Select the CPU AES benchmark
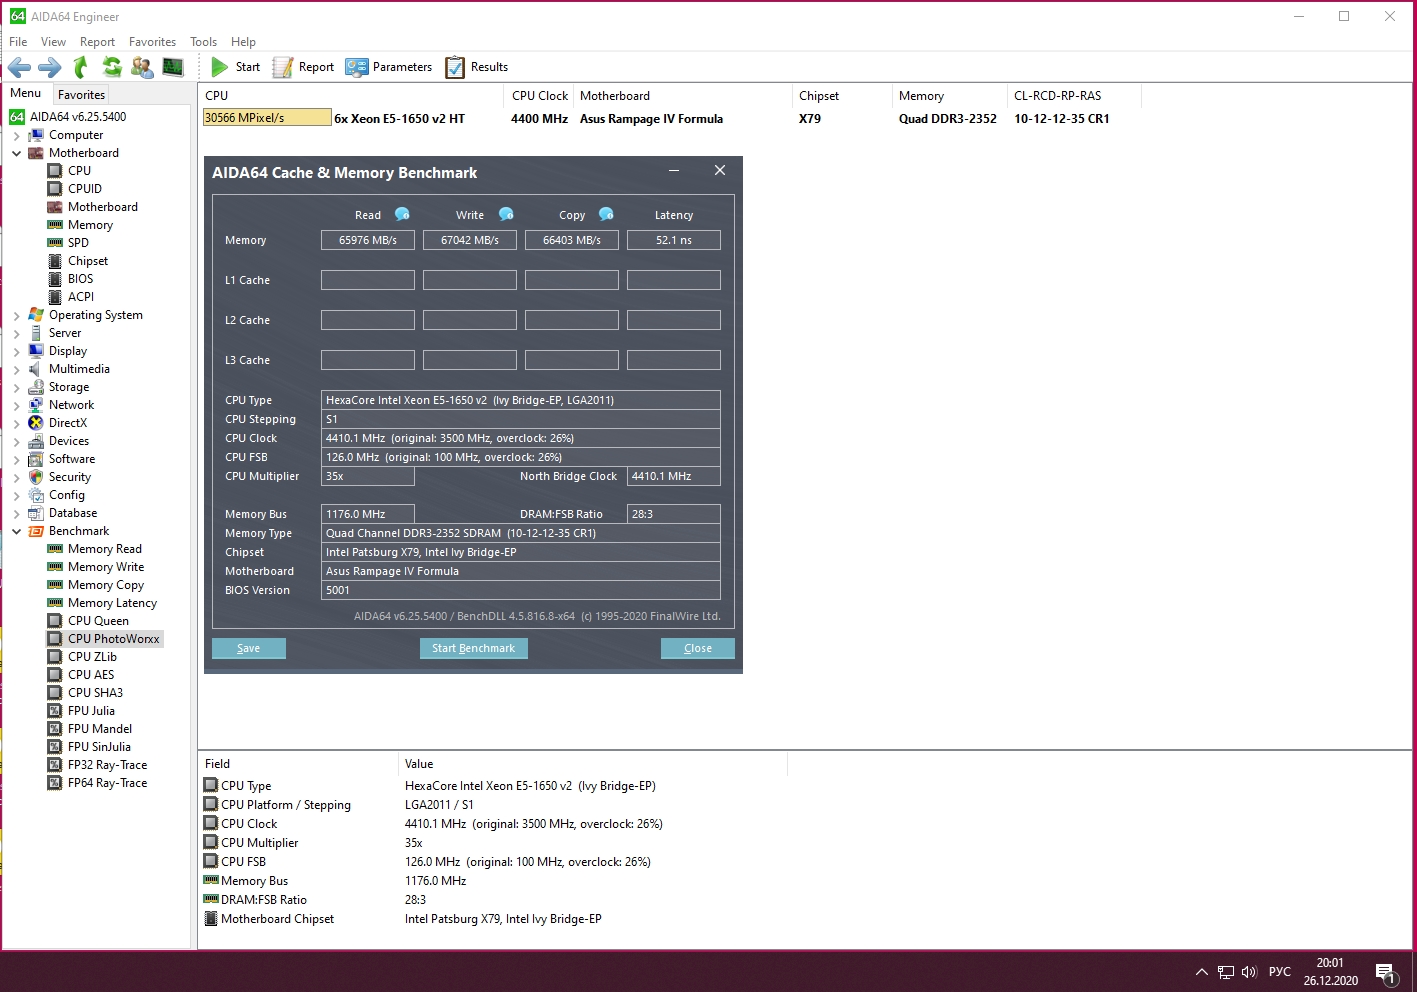1417x992 pixels. [x=91, y=675]
